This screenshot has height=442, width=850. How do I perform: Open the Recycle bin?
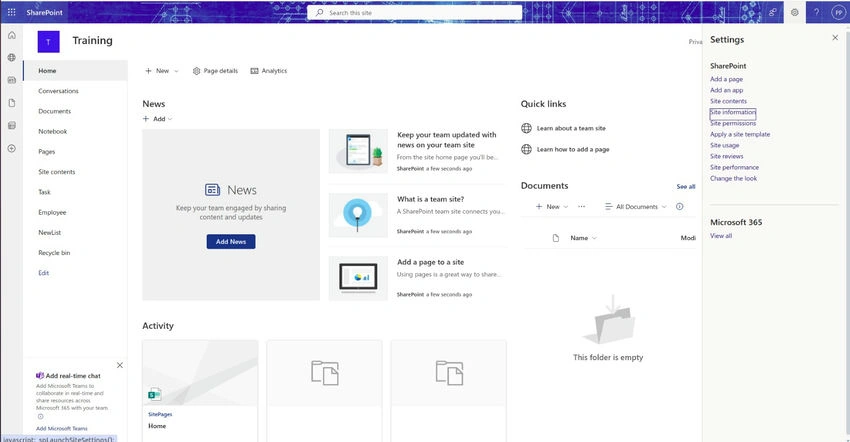54,253
